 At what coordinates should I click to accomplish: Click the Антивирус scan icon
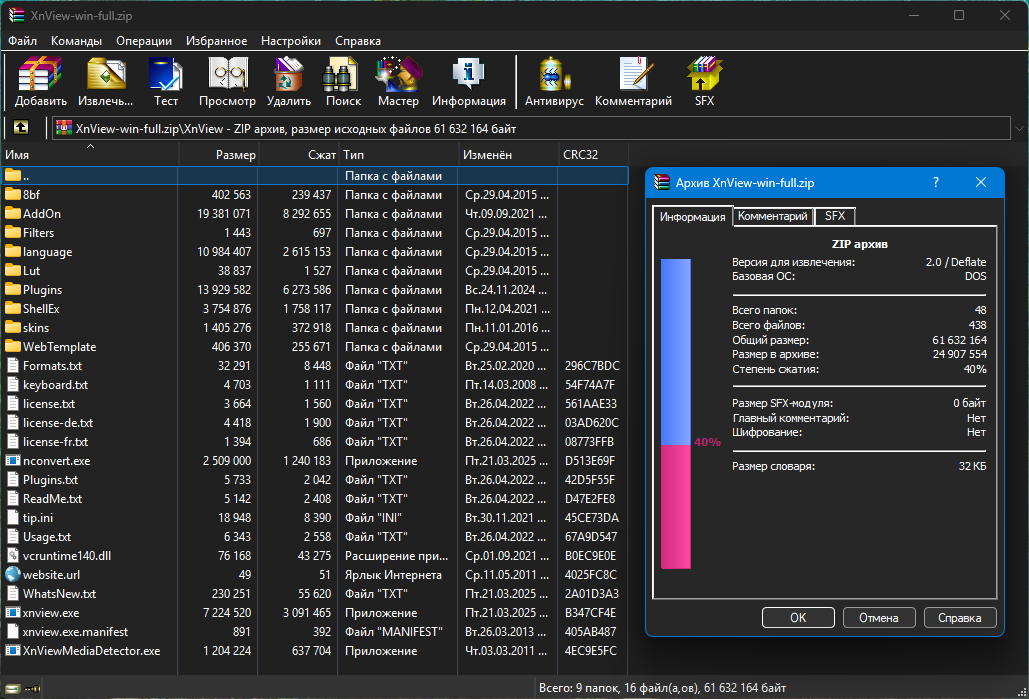tap(554, 81)
